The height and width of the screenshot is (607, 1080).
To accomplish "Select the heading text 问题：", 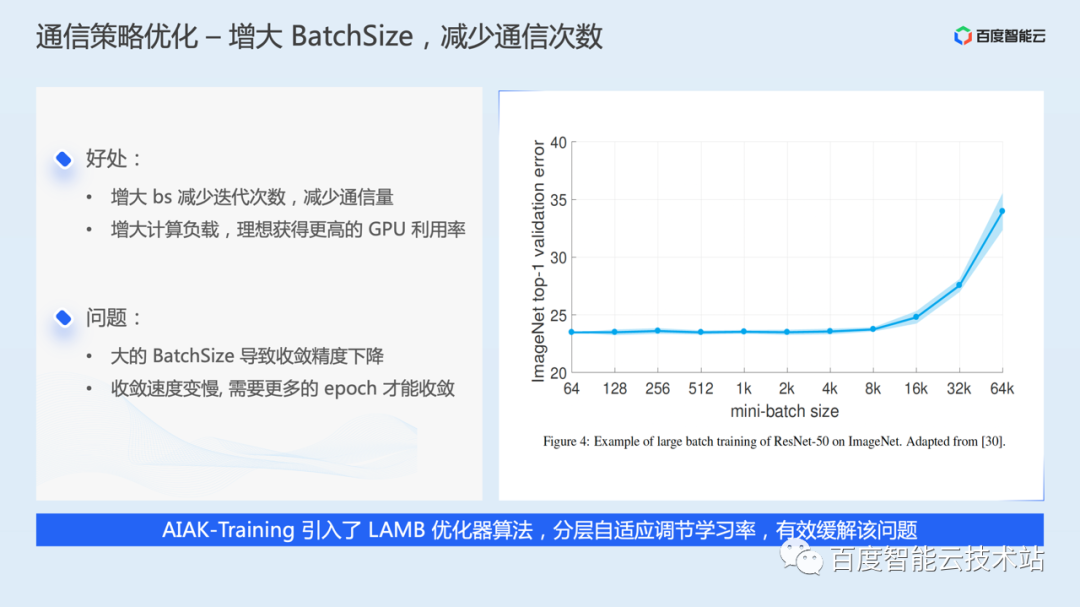I will coord(114,318).
